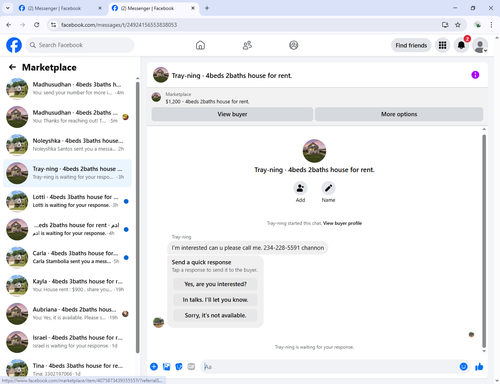Open the tab search dropdown
This screenshot has height=384, width=500.
(8, 8)
